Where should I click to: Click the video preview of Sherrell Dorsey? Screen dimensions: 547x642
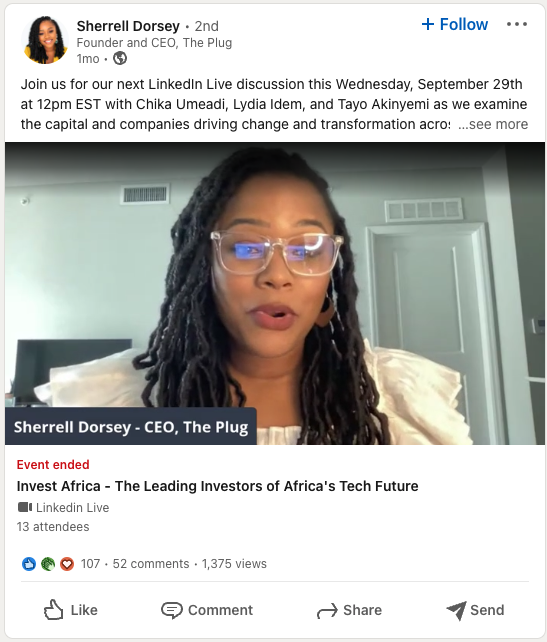[x=275, y=293]
